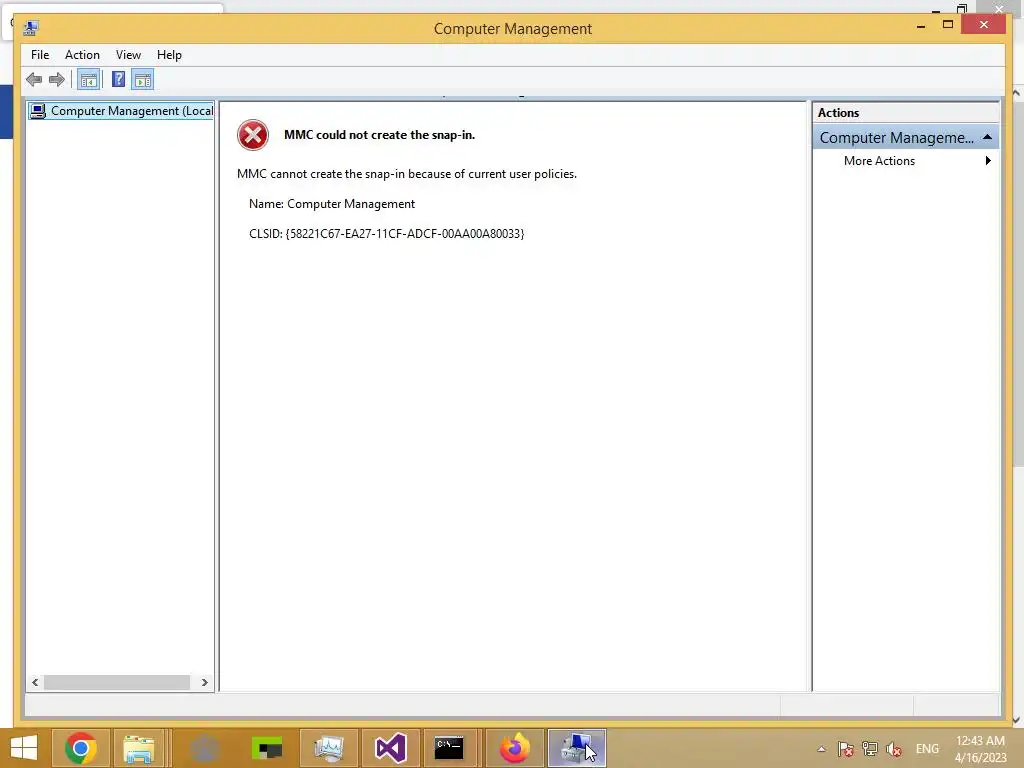Click the gray round taskbar icon
Screen dimensions: 1024x768
click(204, 748)
